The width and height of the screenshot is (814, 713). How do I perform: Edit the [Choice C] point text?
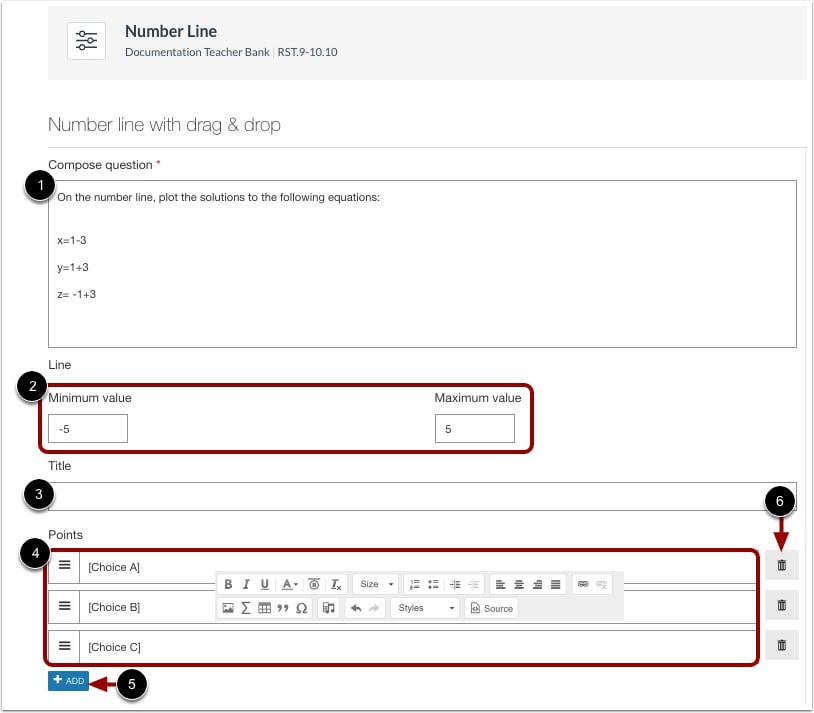114,647
